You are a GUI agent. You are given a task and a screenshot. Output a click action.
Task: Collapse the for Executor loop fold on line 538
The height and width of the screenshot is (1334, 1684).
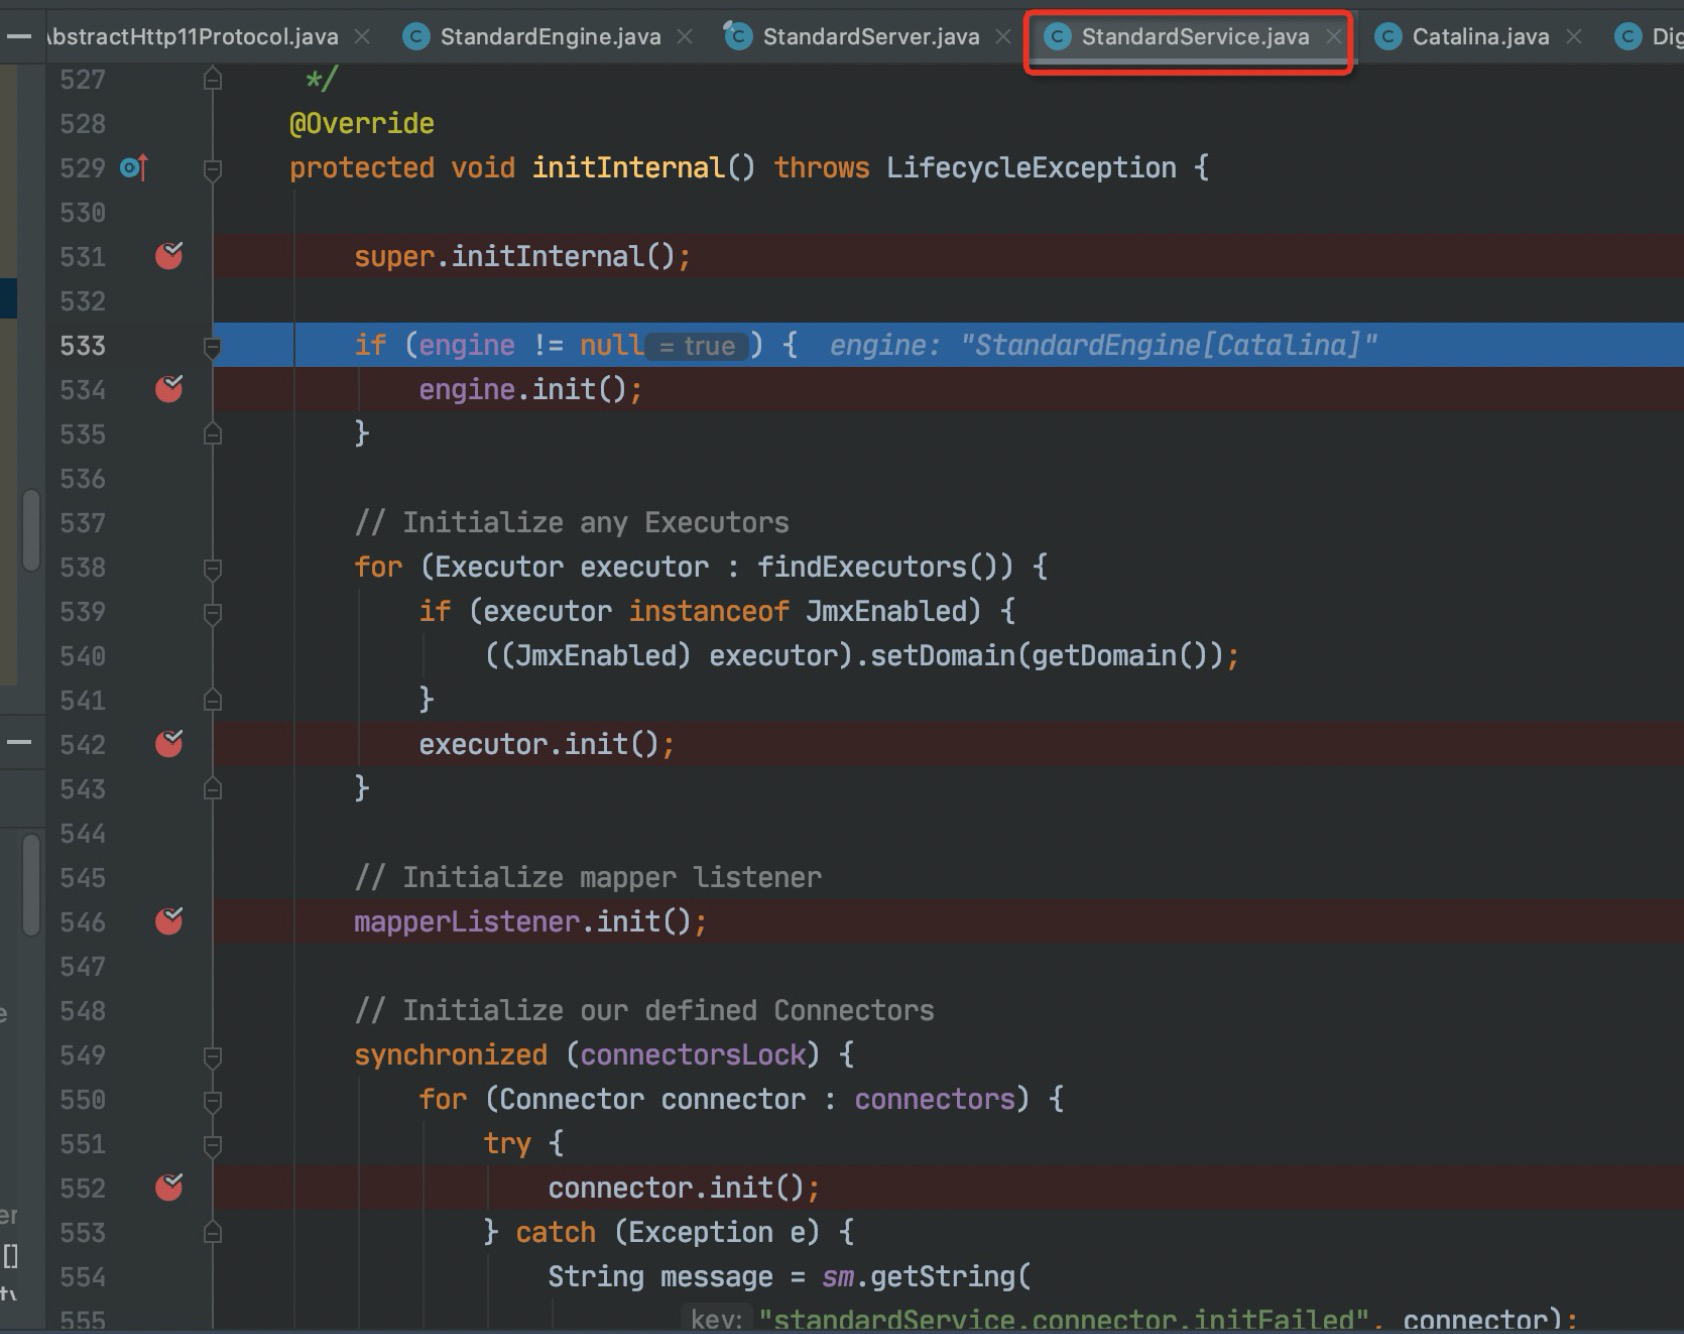212,569
